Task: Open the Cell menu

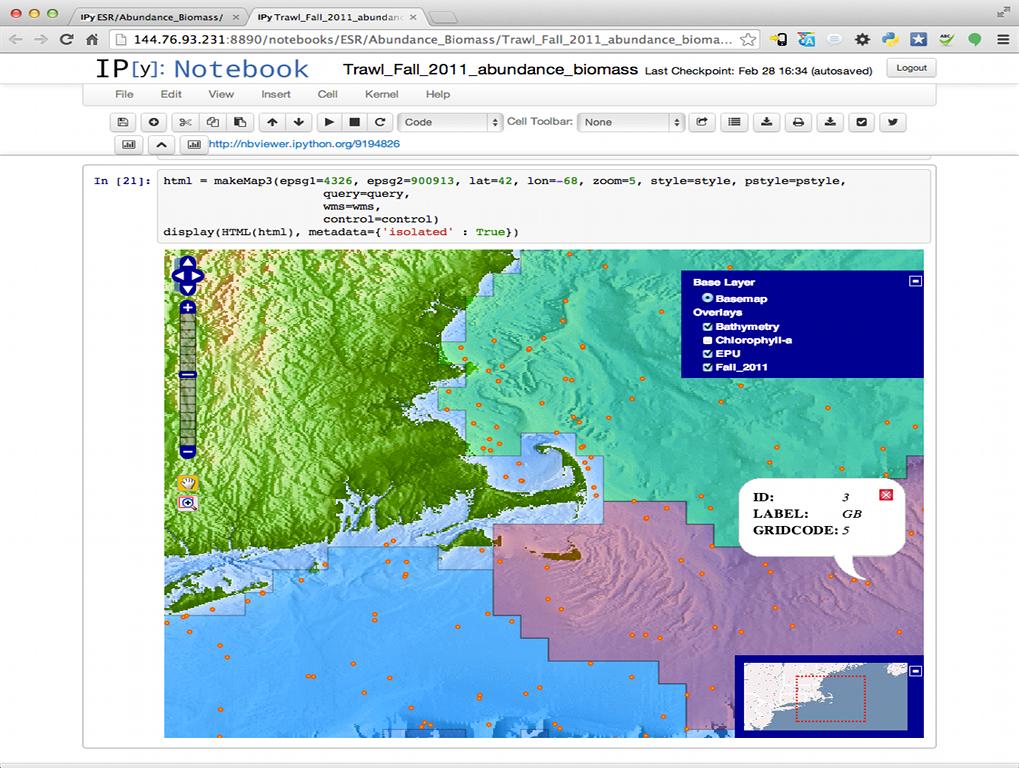Action: coord(328,94)
